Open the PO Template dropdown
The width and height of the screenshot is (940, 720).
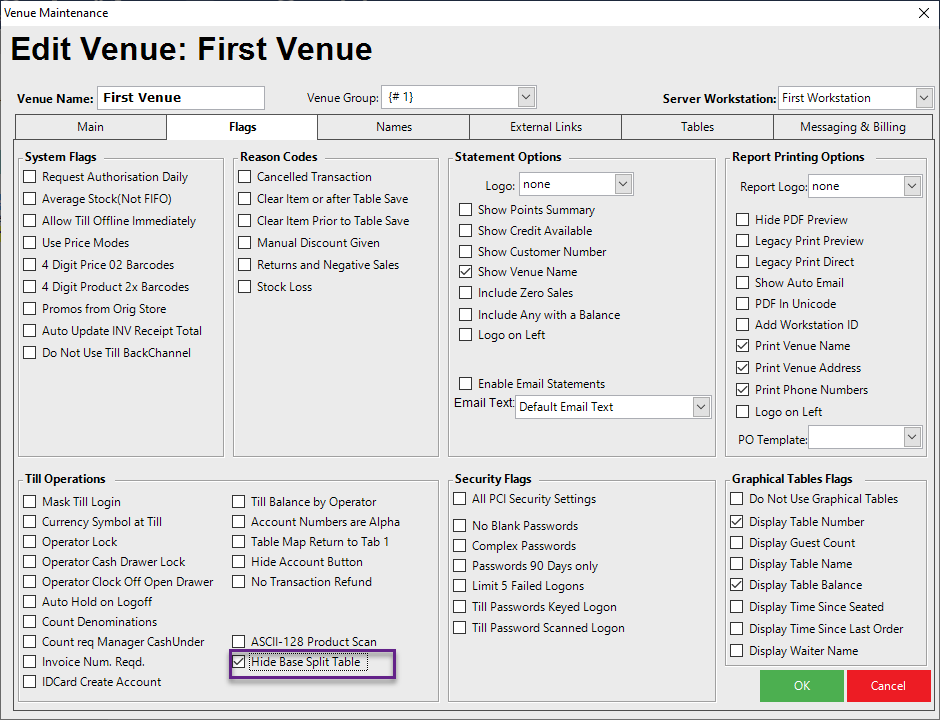[911, 437]
